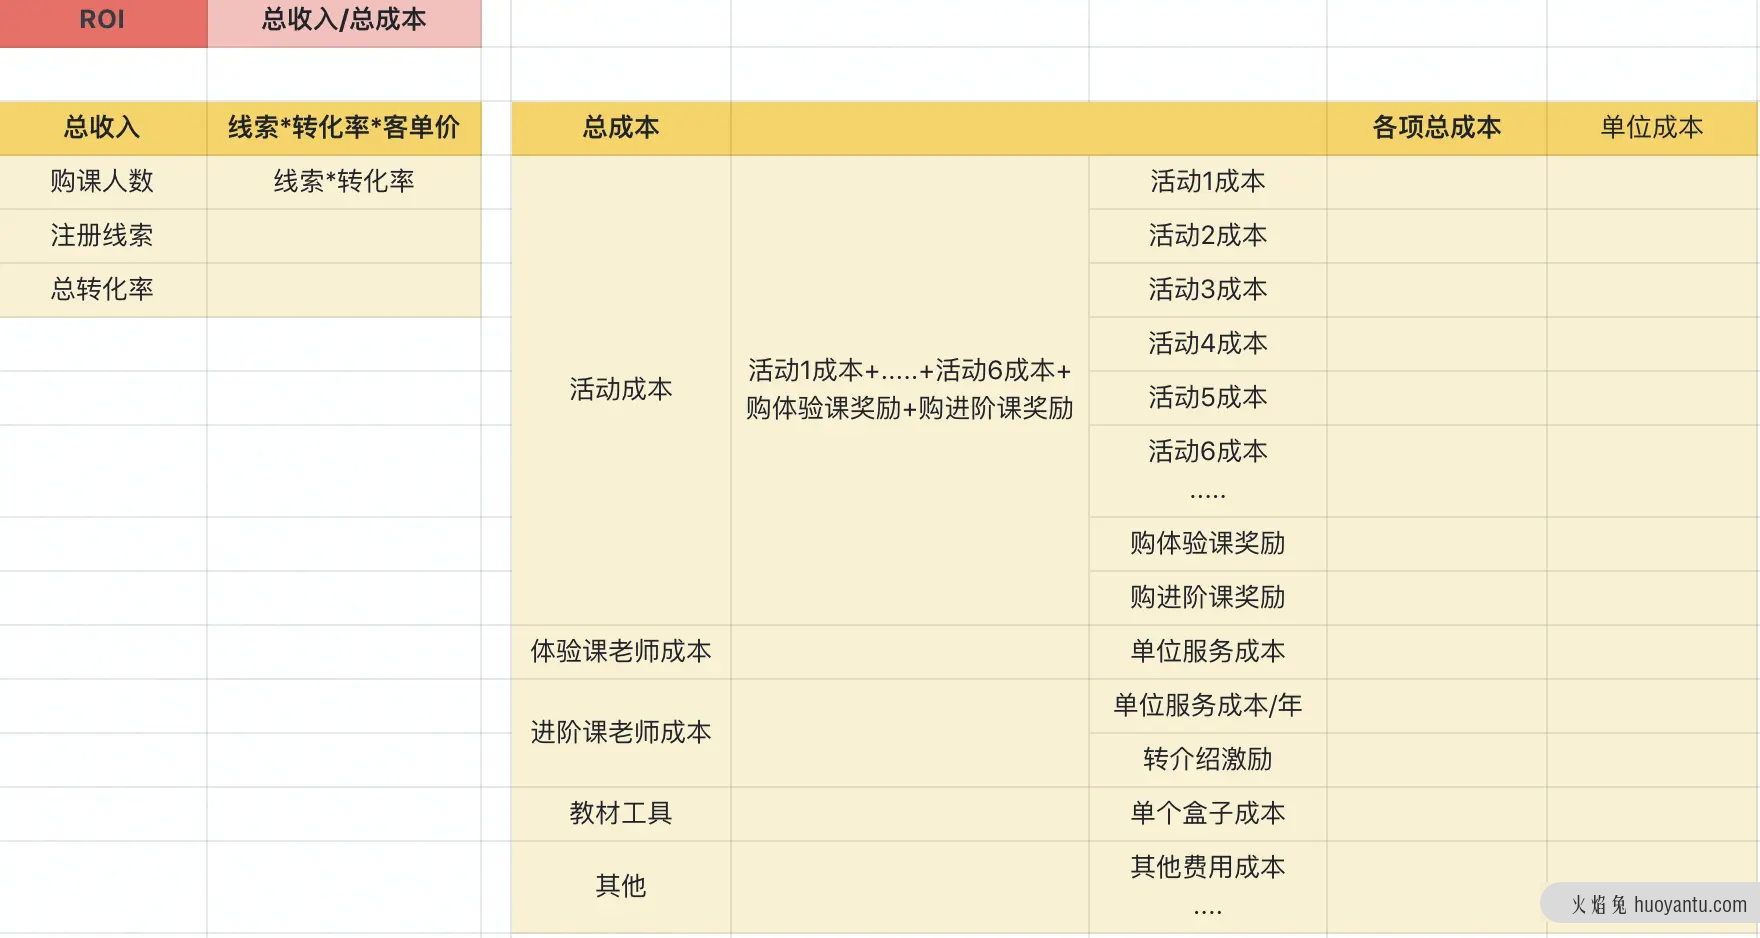Viewport: 1760px width, 938px height.
Task: Click the 进阶课老师成本 cell
Action: tap(621, 733)
